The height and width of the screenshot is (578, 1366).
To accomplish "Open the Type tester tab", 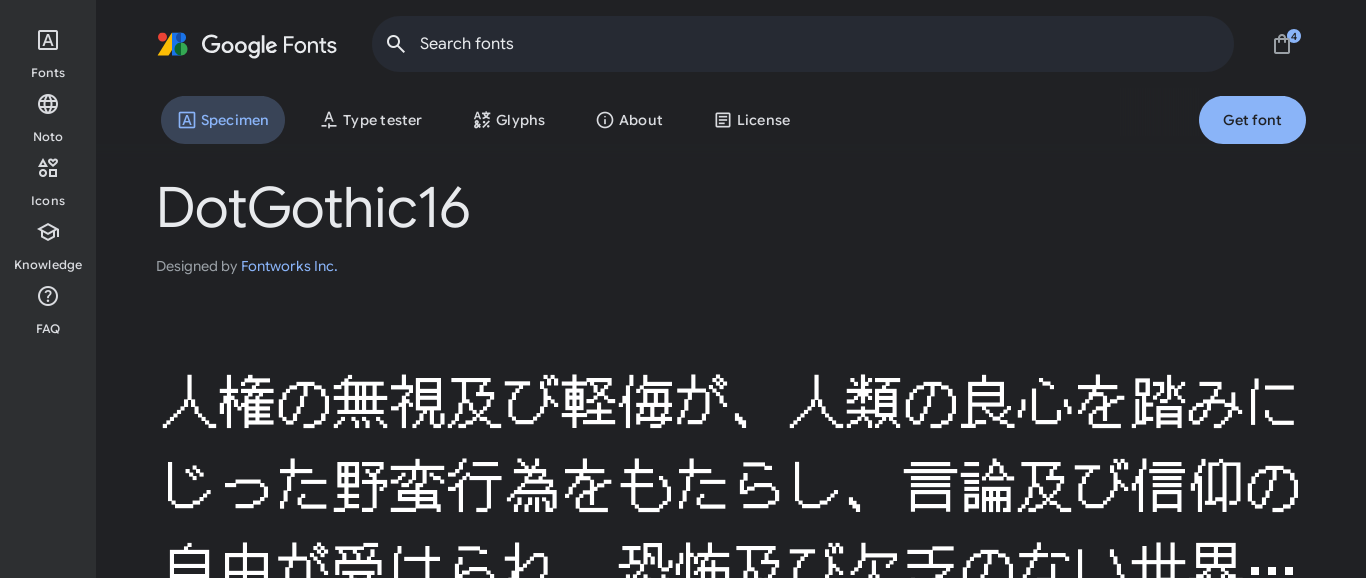I will [x=371, y=120].
